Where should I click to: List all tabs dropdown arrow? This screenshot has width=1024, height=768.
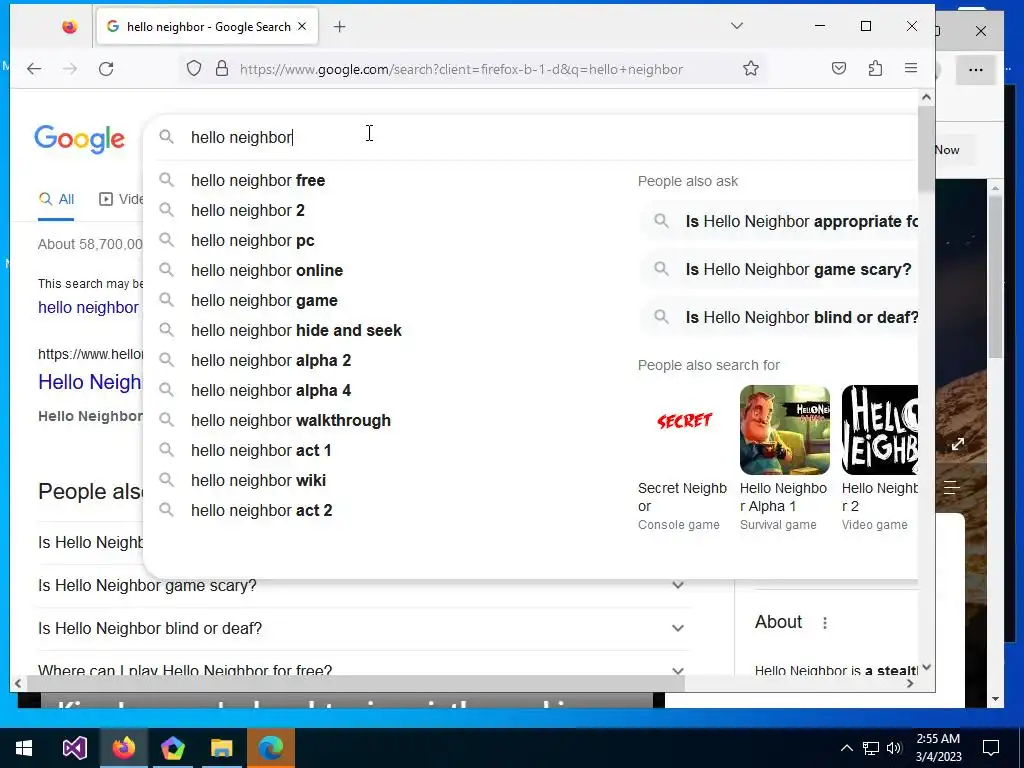[x=737, y=26]
